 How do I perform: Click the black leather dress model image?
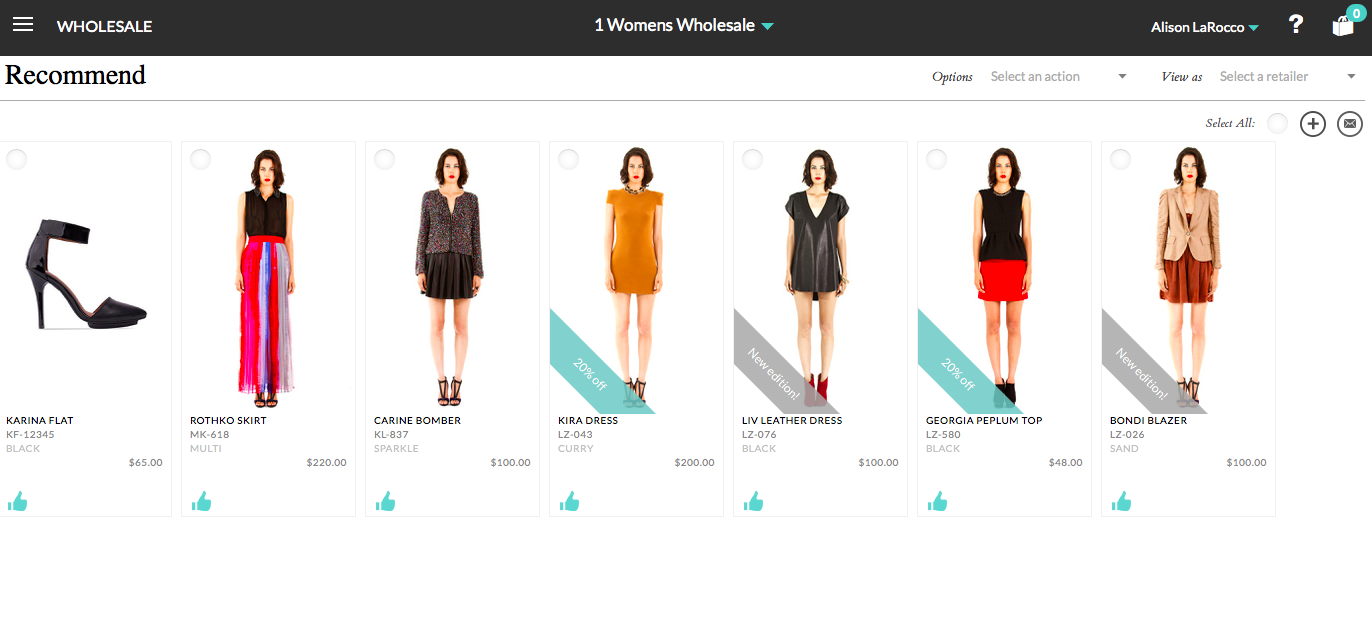(x=818, y=277)
